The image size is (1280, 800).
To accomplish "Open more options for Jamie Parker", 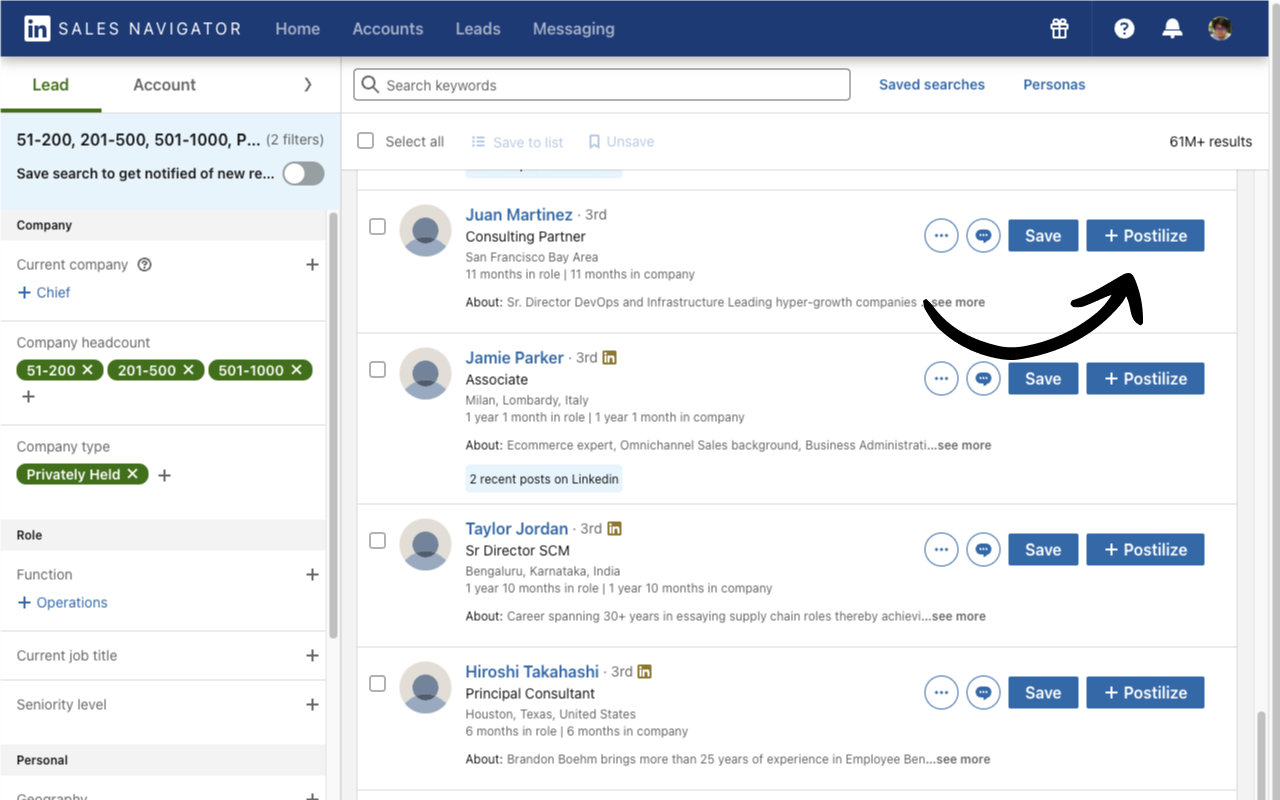I will click(941, 379).
